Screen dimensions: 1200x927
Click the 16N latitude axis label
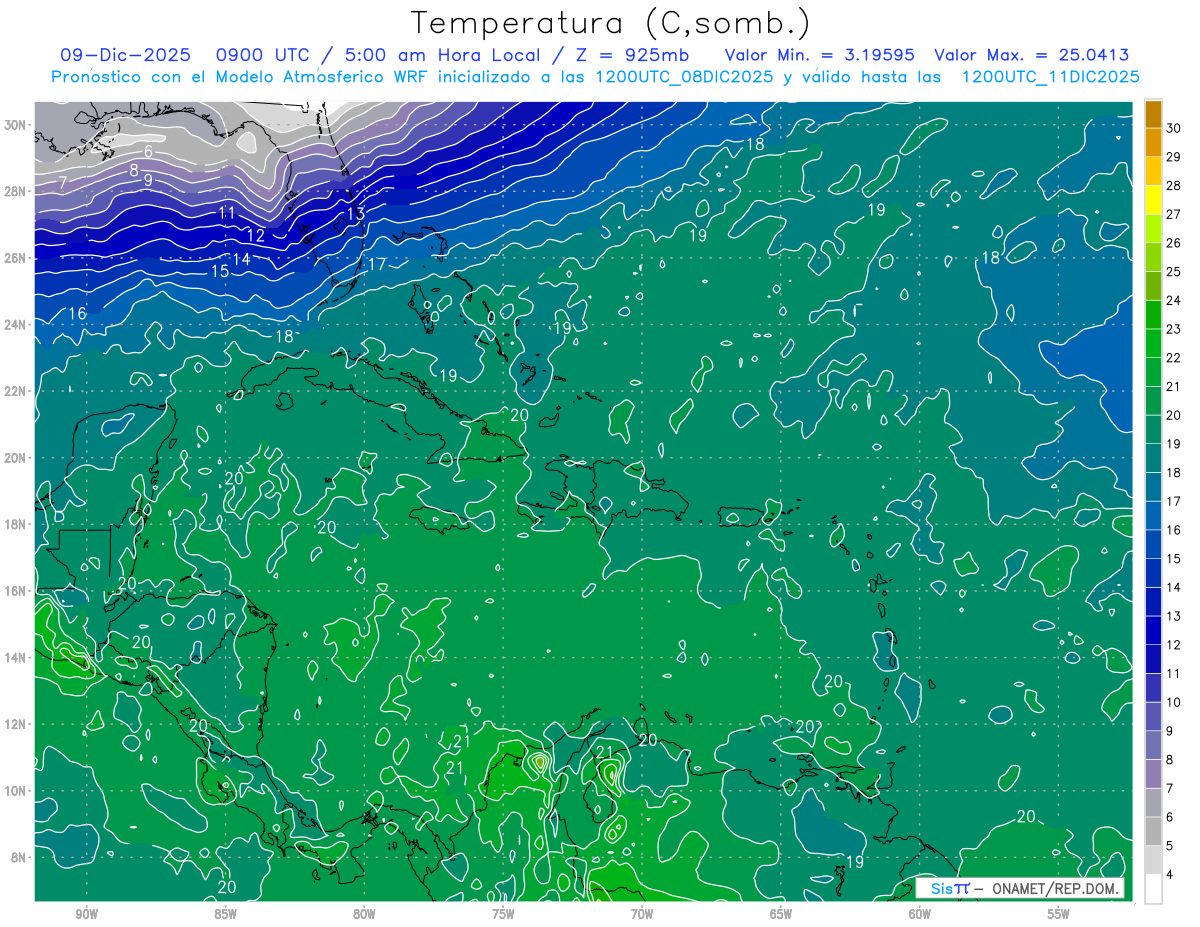pyautogui.click(x=16, y=590)
